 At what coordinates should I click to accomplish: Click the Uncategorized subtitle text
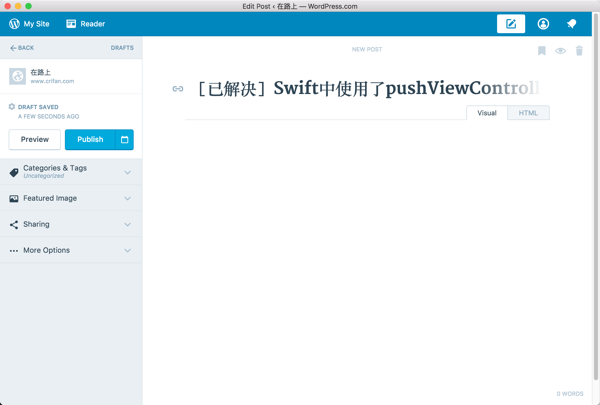44,176
